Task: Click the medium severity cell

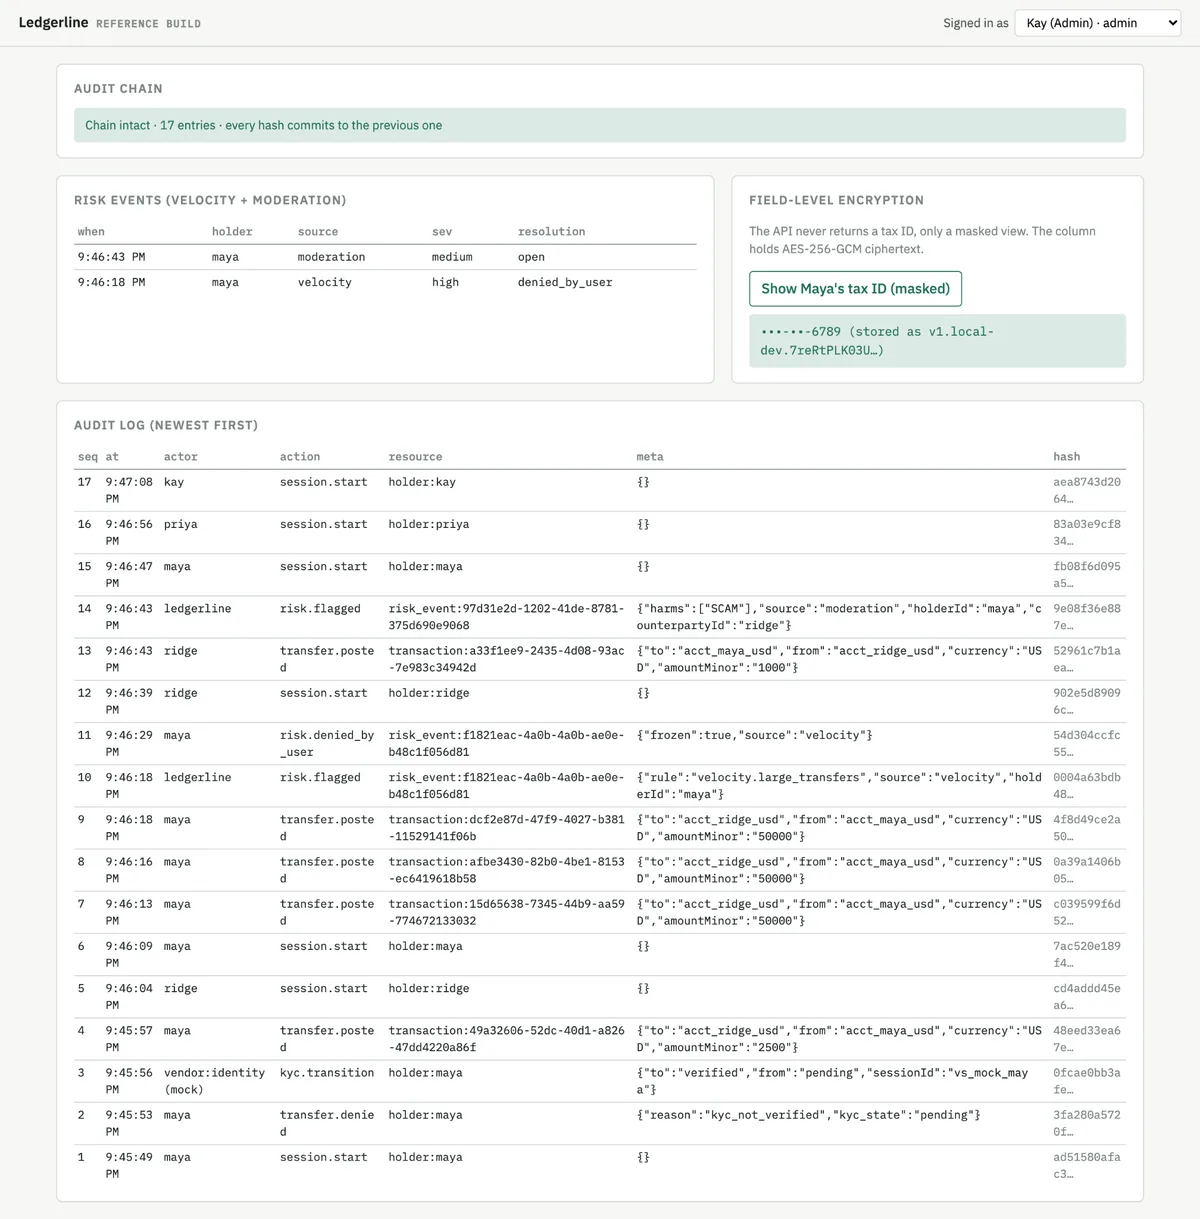Action: 452,257
